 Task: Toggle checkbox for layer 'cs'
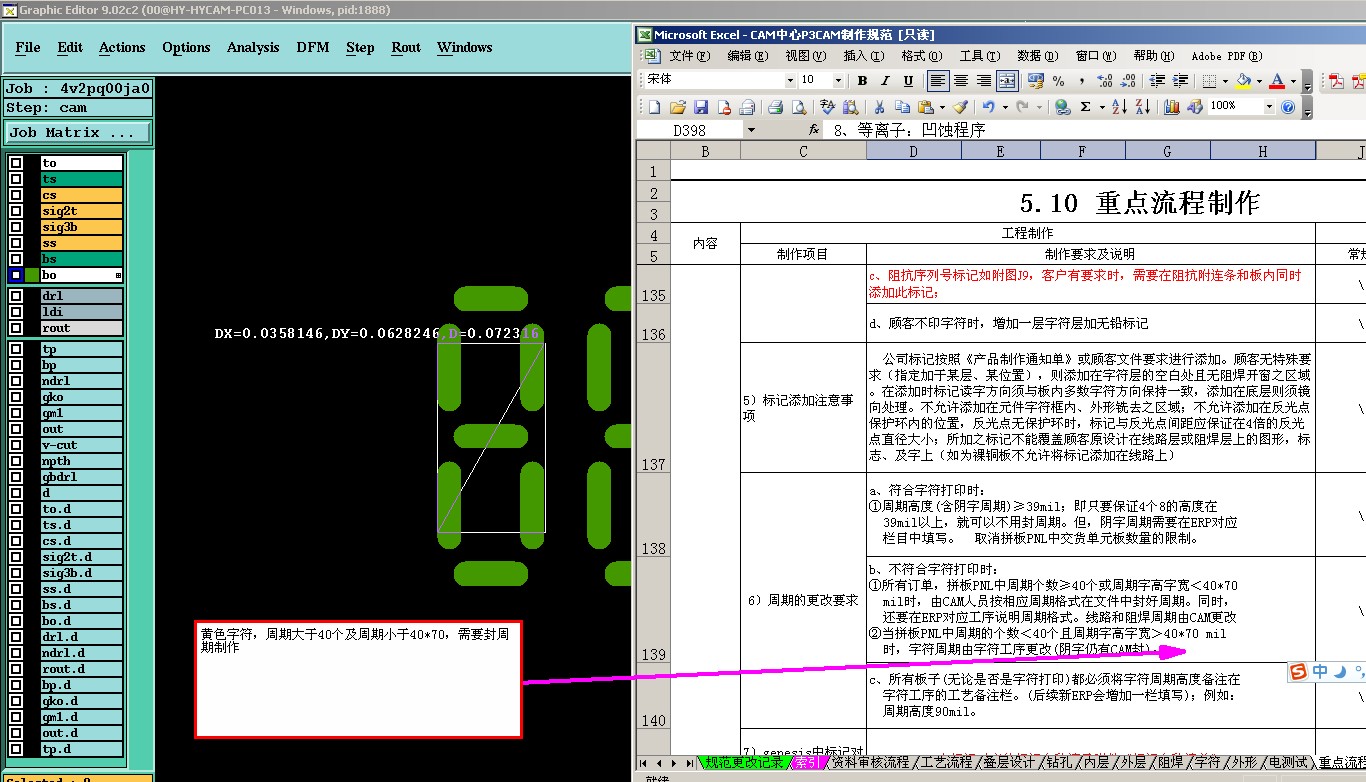click(x=16, y=195)
